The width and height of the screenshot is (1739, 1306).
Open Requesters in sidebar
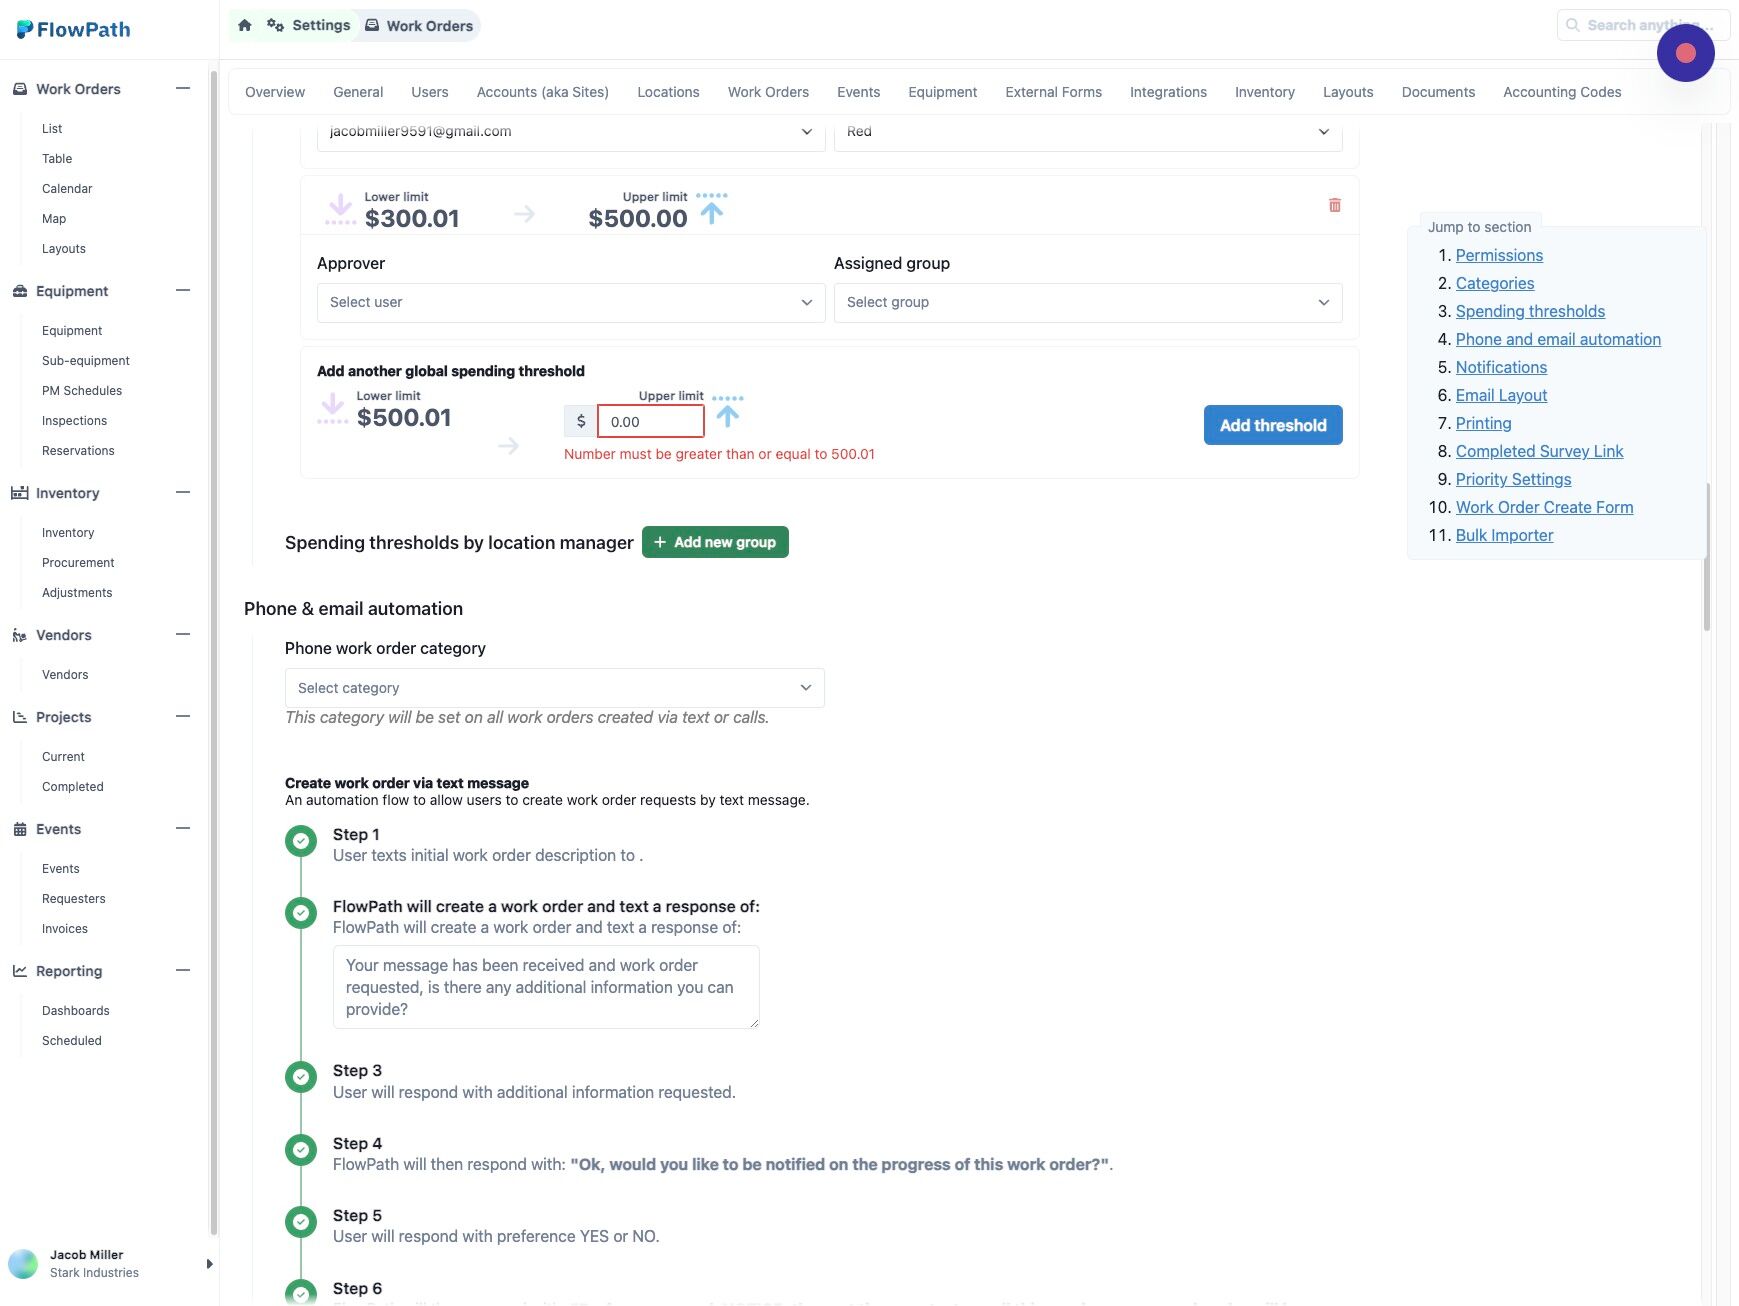(74, 899)
